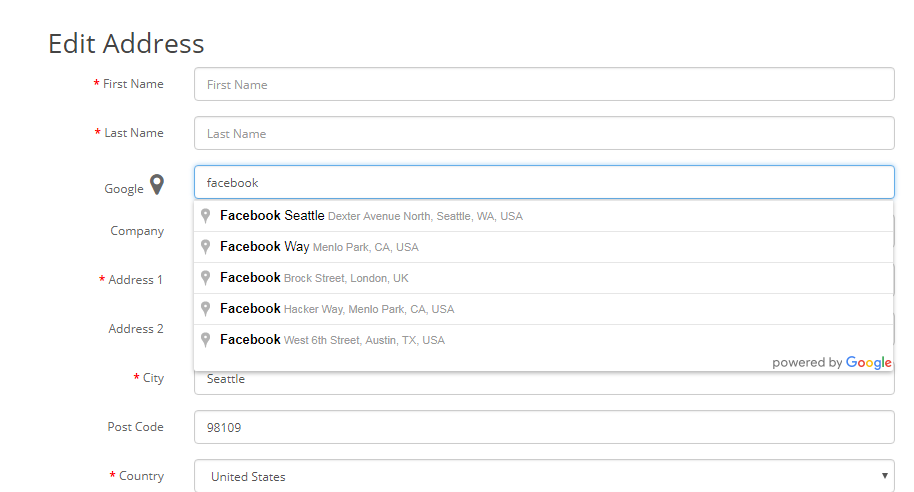The width and height of the screenshot is (914, 492).
Task: Click the pin icon next to Facebook Seattle
Action: click(x=205, y=216)
